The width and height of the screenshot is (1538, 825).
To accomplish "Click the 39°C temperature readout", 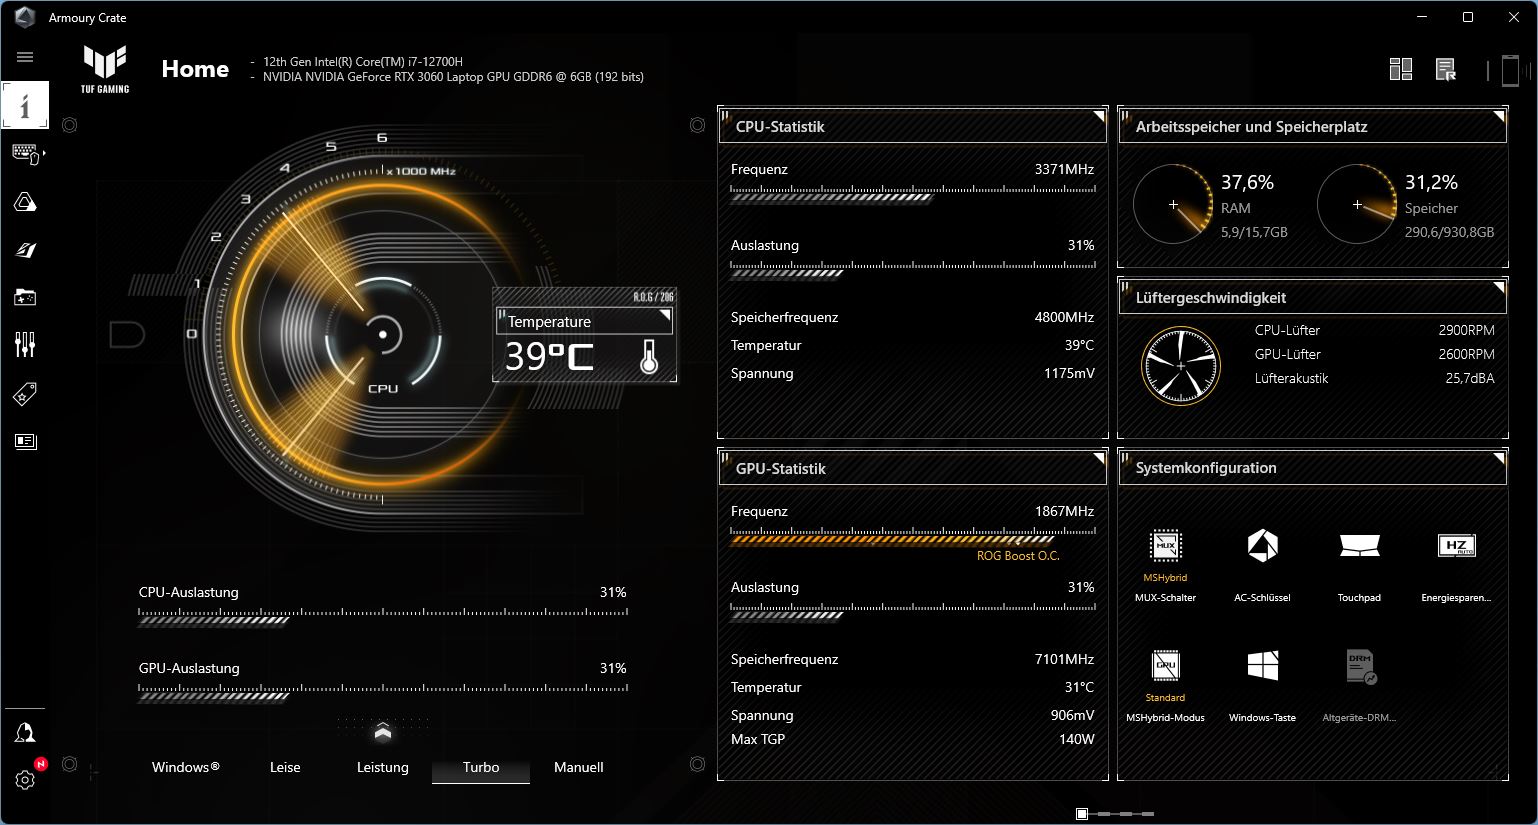I will coord(549,357).
